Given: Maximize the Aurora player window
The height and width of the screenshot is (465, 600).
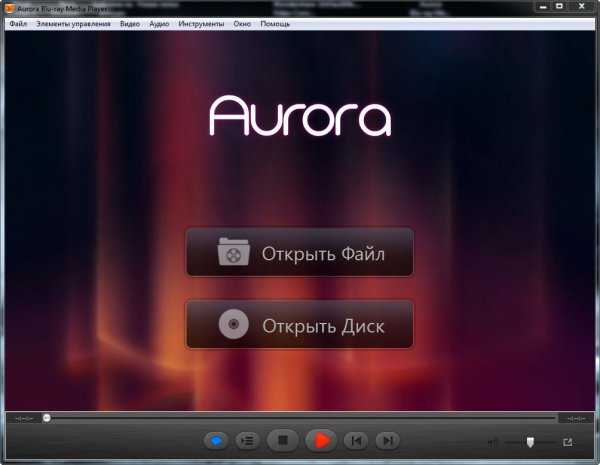Looking at the screenshot, I should point(559,6).
